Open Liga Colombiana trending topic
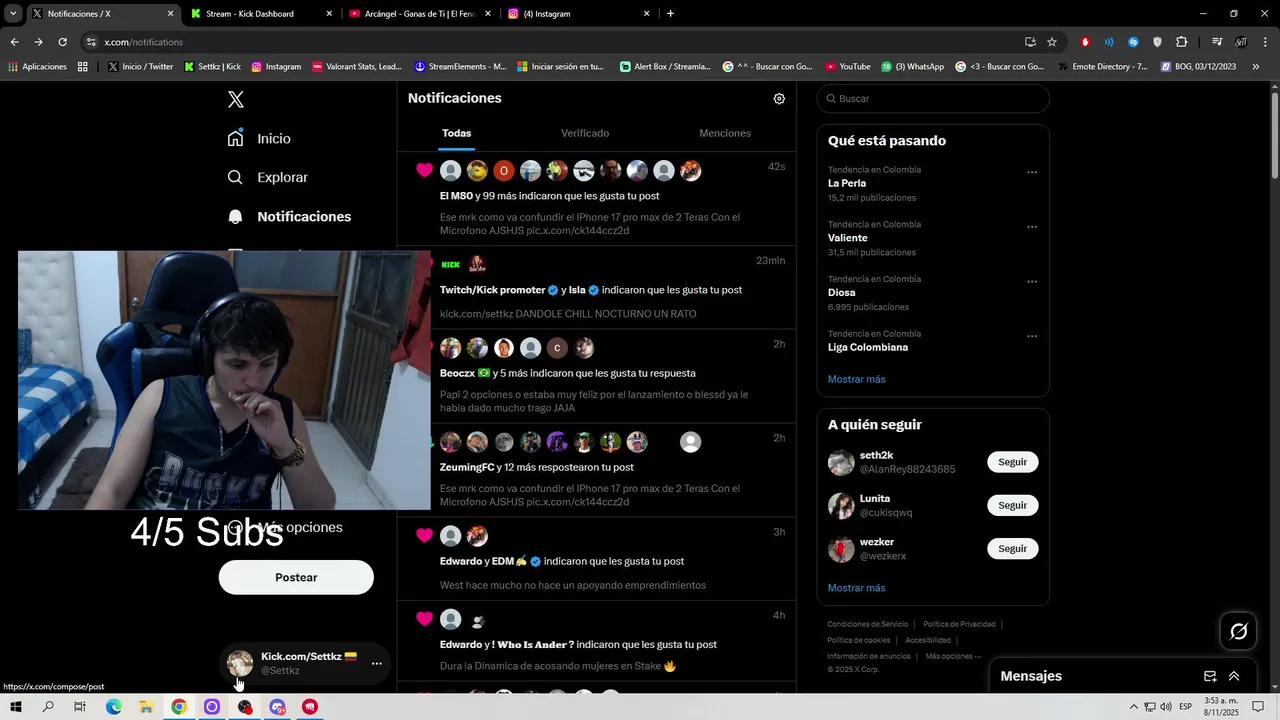1280x720 pixels. pyautogui.click(x=868, y=347)
